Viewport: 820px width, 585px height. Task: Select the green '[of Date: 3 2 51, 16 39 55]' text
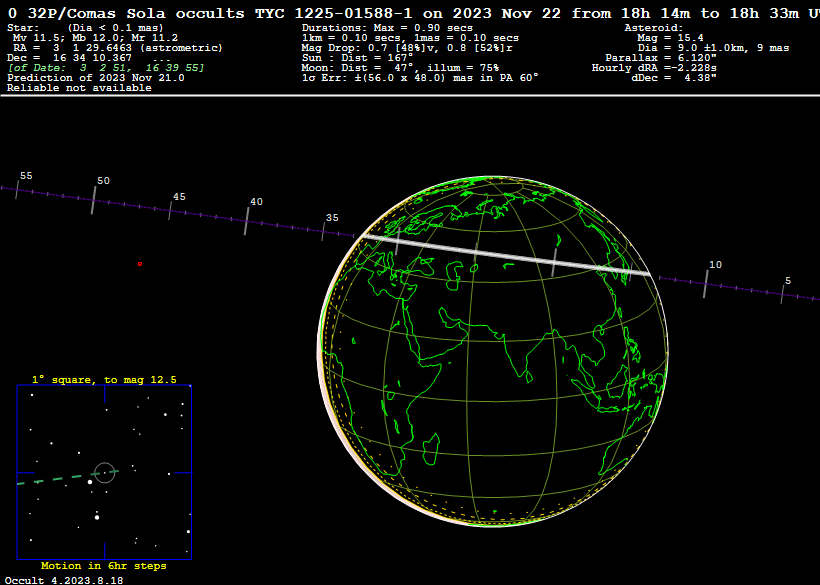(106, 68)
